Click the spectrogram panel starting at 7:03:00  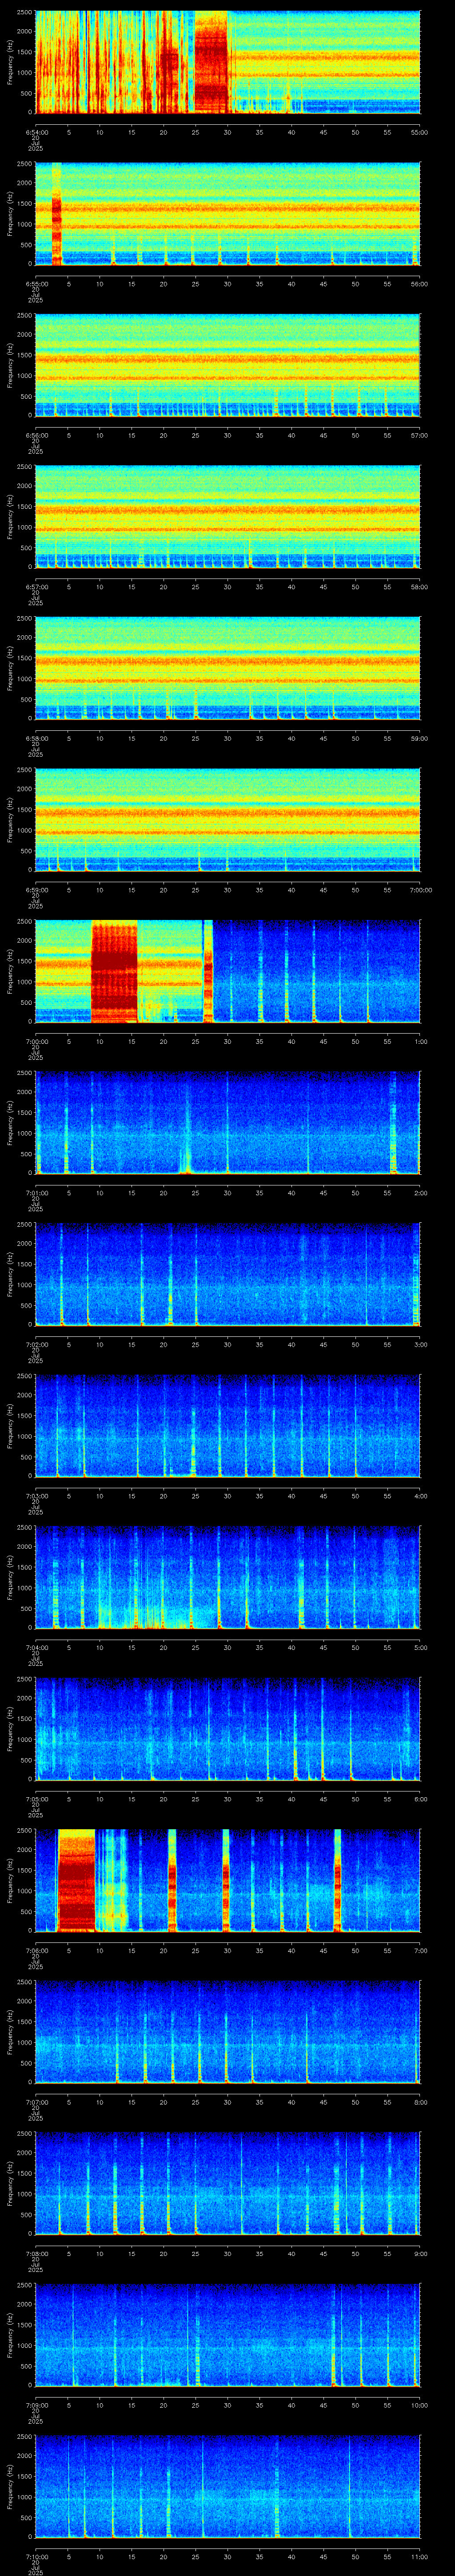227,1426
